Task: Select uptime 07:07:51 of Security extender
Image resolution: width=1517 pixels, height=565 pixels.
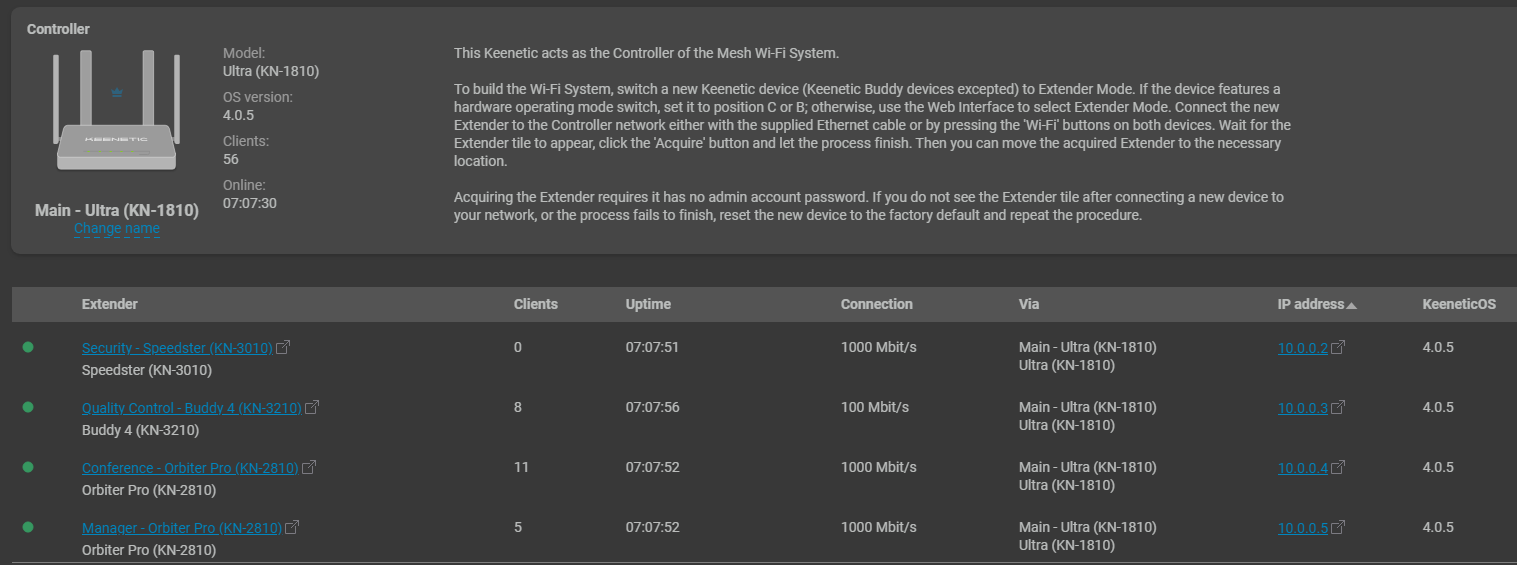Action: pyautogui.click(x=653, y=347)
